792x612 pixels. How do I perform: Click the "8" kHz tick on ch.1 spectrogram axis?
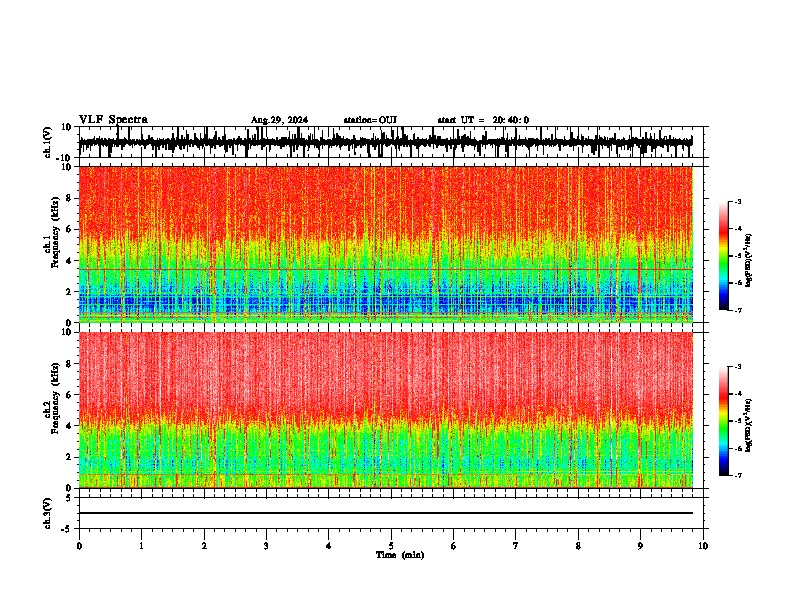click(x=69, y=198)
